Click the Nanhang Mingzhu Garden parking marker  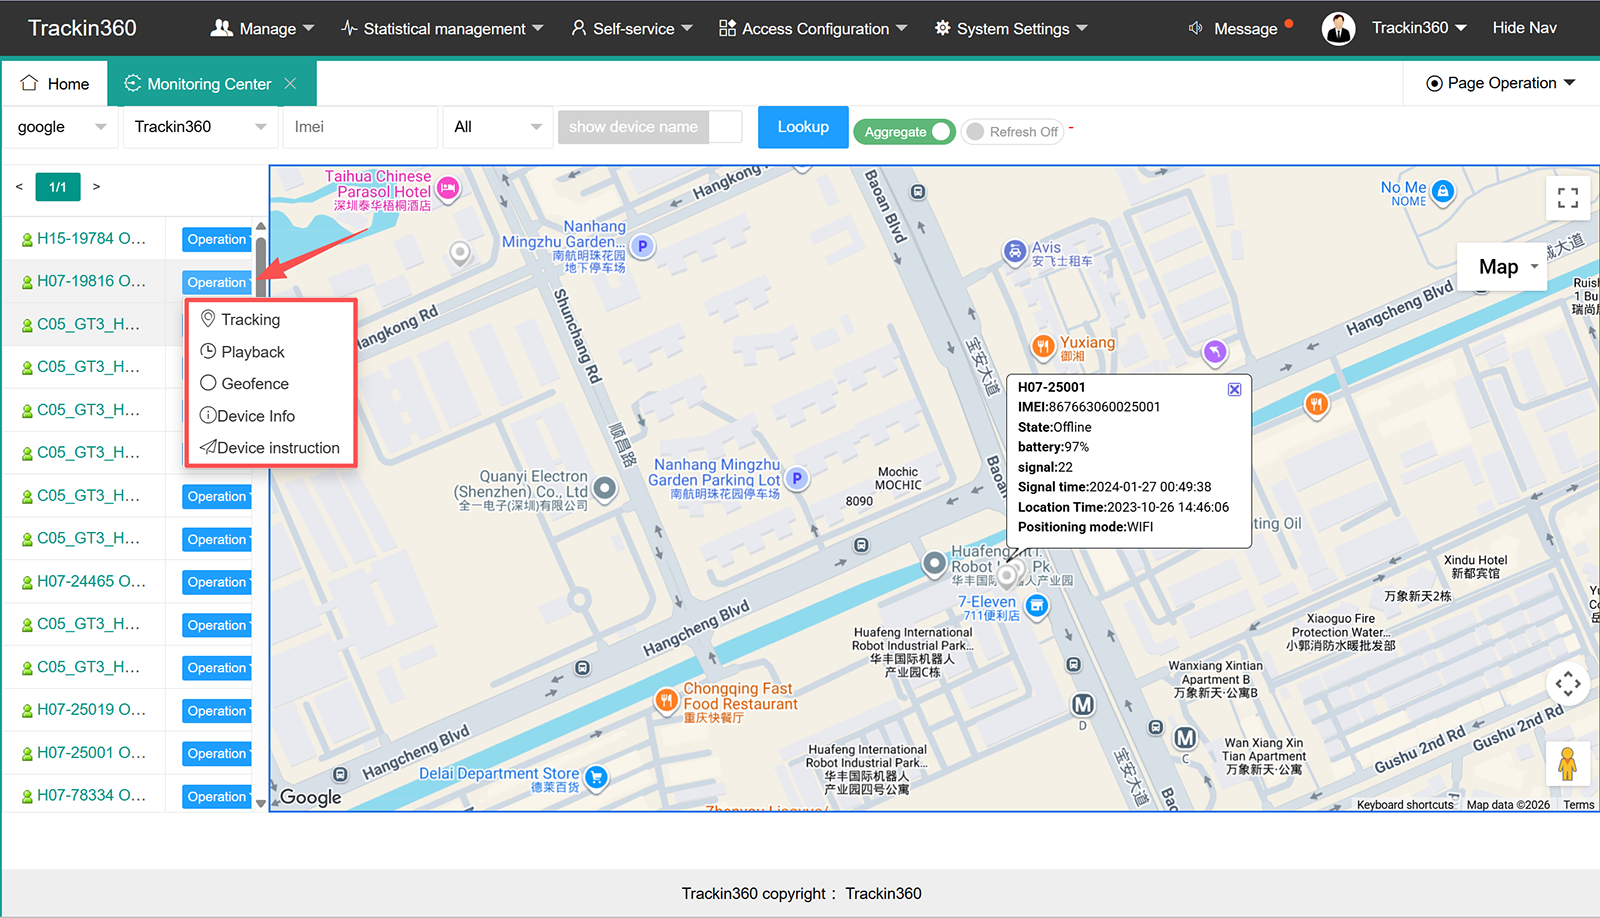pyautogui.click(x=642, y=245)
